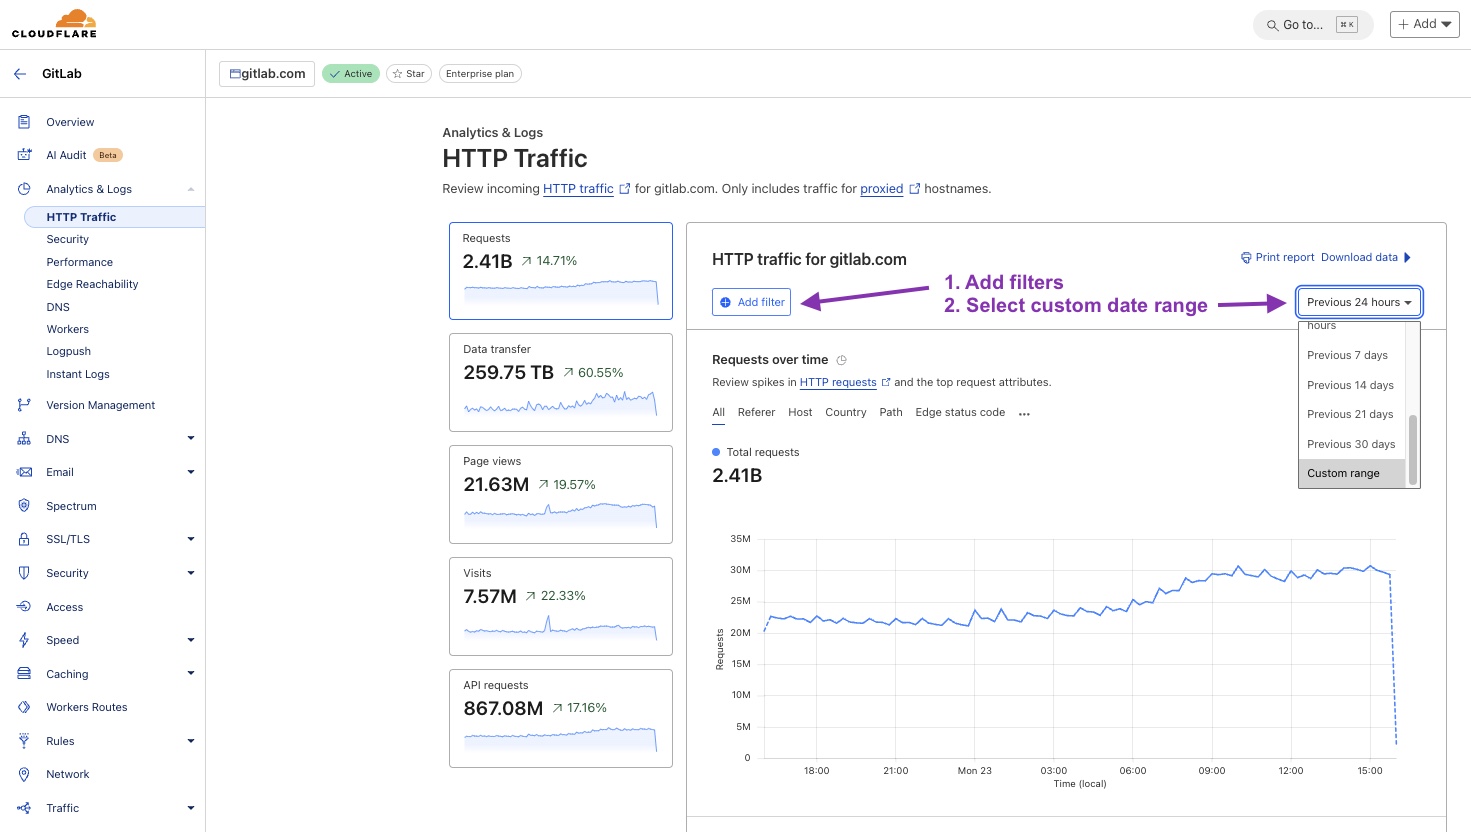Click the Rules funnel icon

(x=24, y=741)
